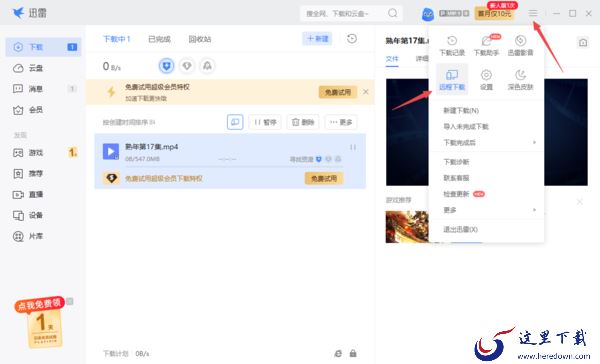The height and width of the screenshot is (364, 600).
Task: Click 免费试用 in the download item row
Action: click(324, 178)
